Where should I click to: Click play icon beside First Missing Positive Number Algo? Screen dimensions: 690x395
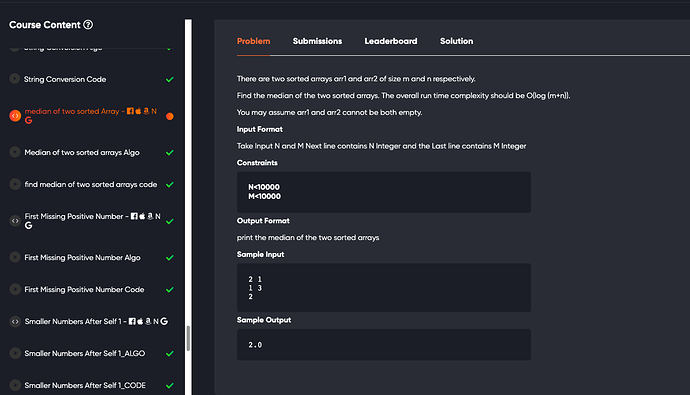coord(15,257)
